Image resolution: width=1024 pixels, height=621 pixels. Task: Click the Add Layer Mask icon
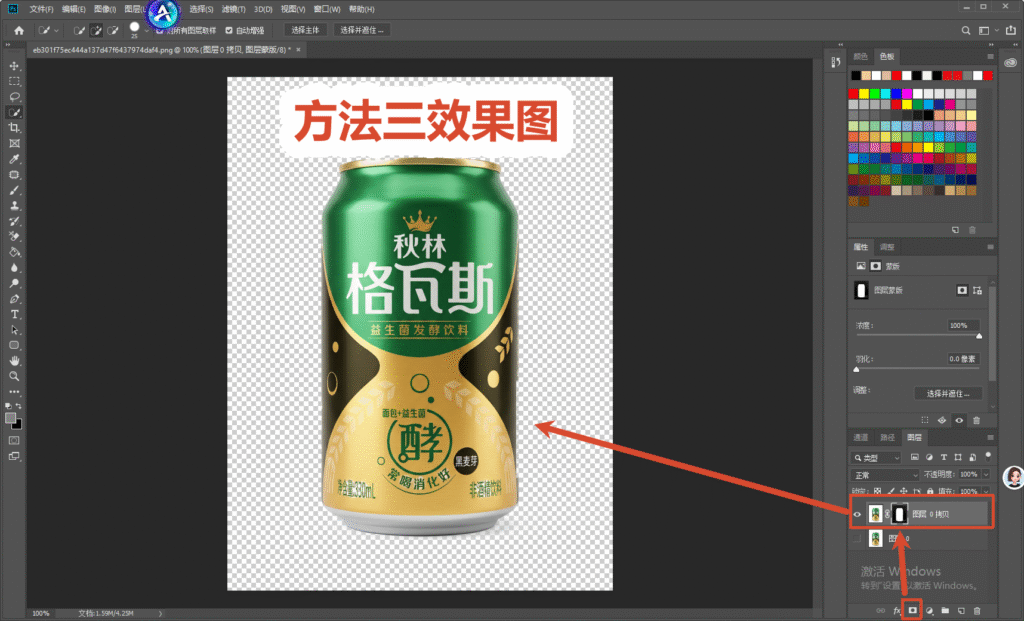(912, 611)
